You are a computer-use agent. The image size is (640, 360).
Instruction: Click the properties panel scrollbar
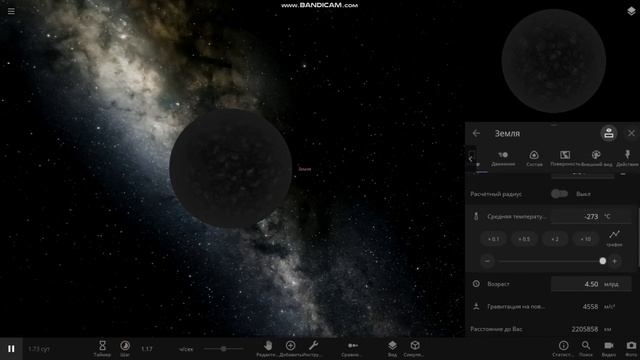coord(638,237)
